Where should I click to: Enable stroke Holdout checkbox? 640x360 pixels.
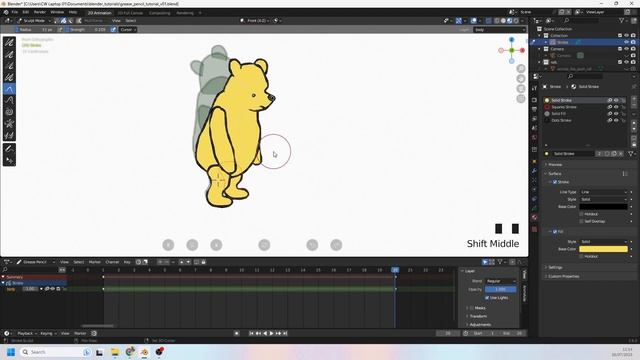click(582, 214)
